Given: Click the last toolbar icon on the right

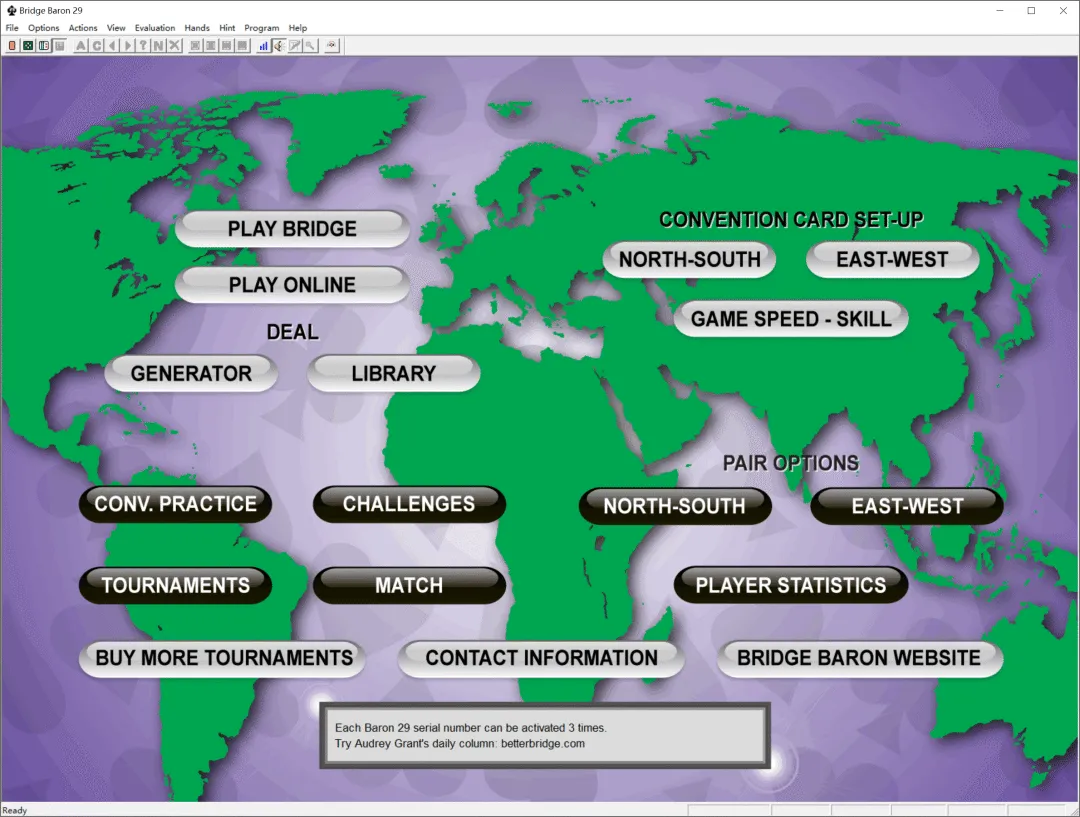Looking at the screenshot, I should click(332, 45).
